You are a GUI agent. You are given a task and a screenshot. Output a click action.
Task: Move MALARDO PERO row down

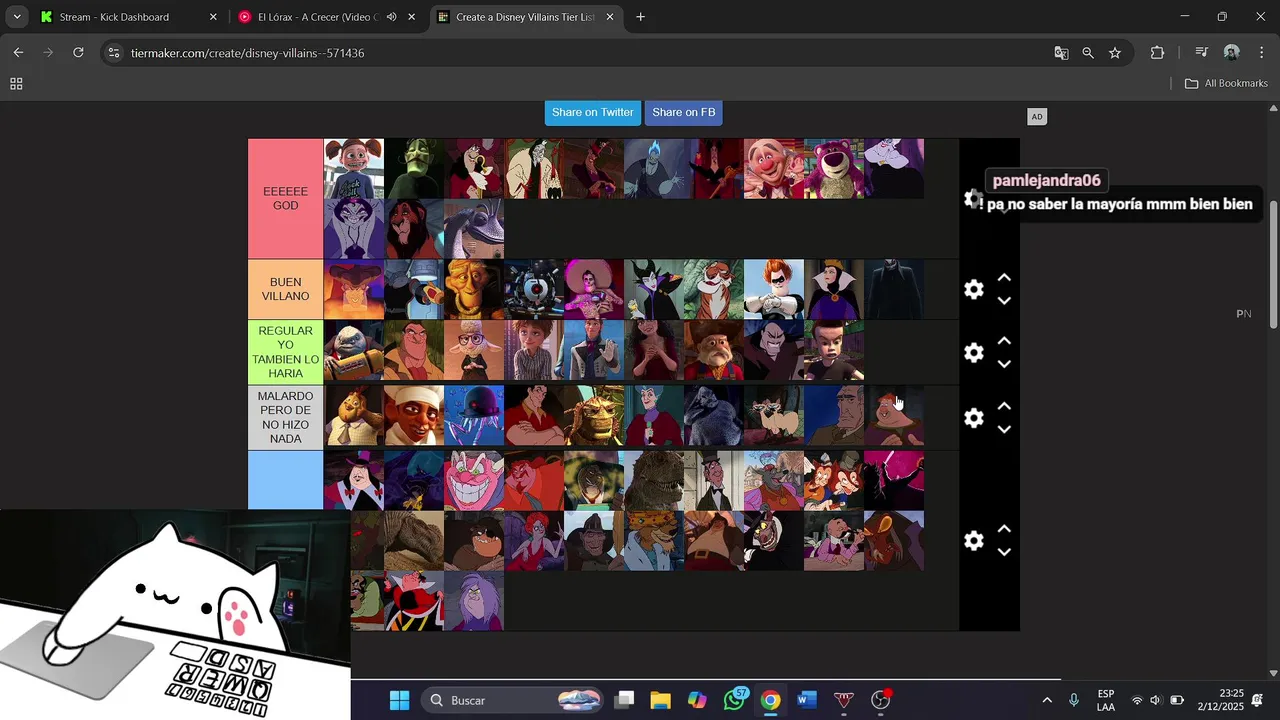click(1004, 429)
